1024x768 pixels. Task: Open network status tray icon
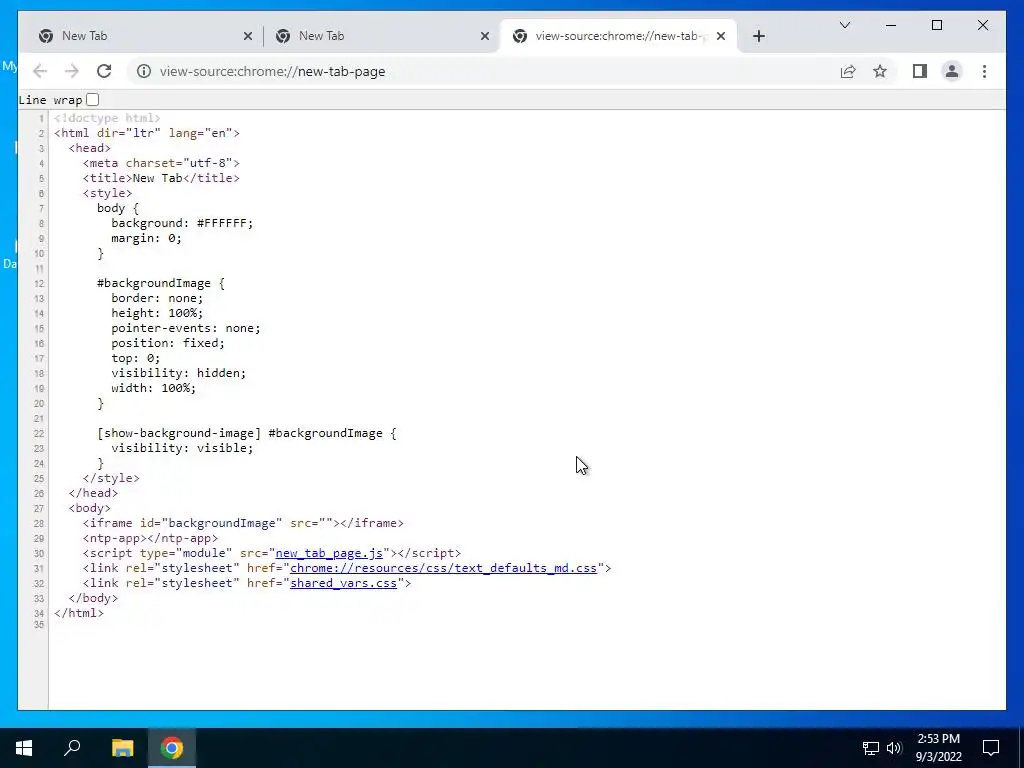pyautogui.click(x=871, y=748)
